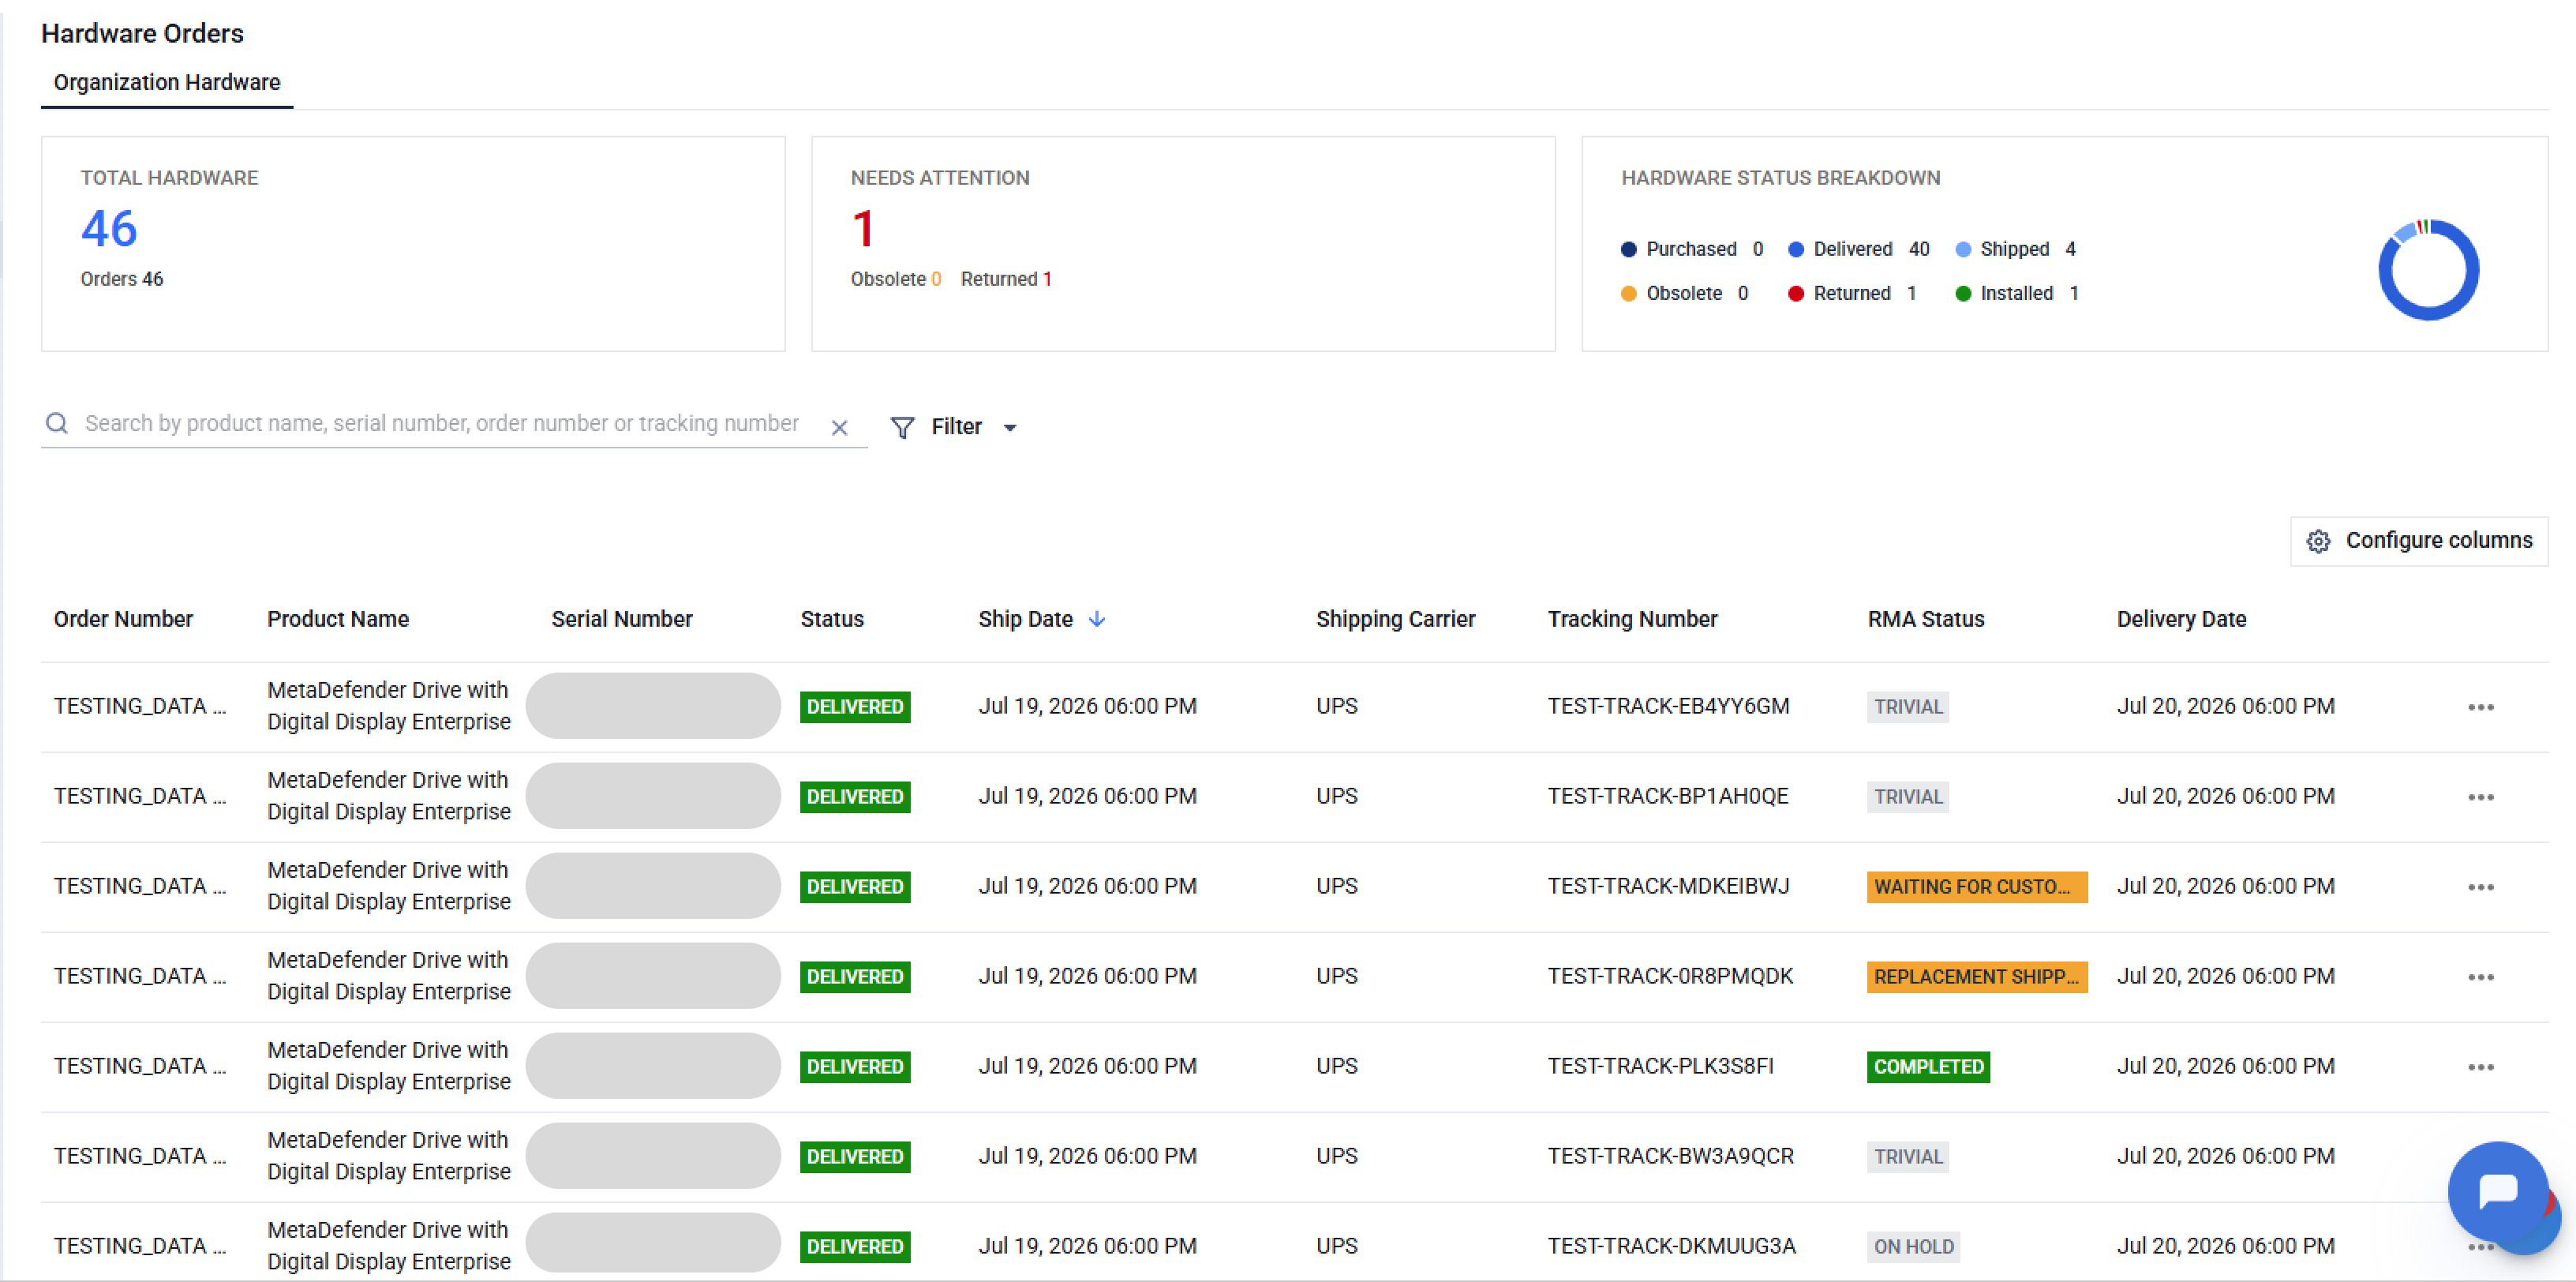The height and width of the screenshot is (1282, 2576).
Task: Click the Returned 1 link in Needs Attention
Action: [1006, 280]
